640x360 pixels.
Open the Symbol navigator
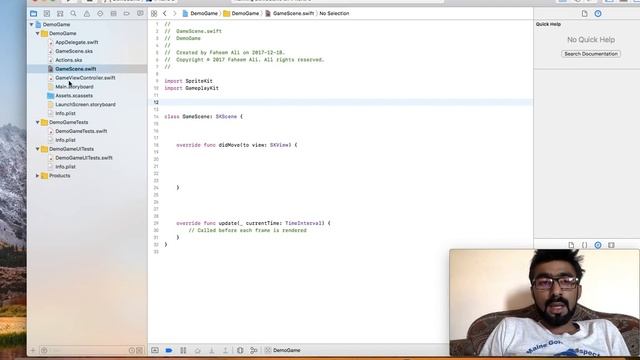pos(60,13)
